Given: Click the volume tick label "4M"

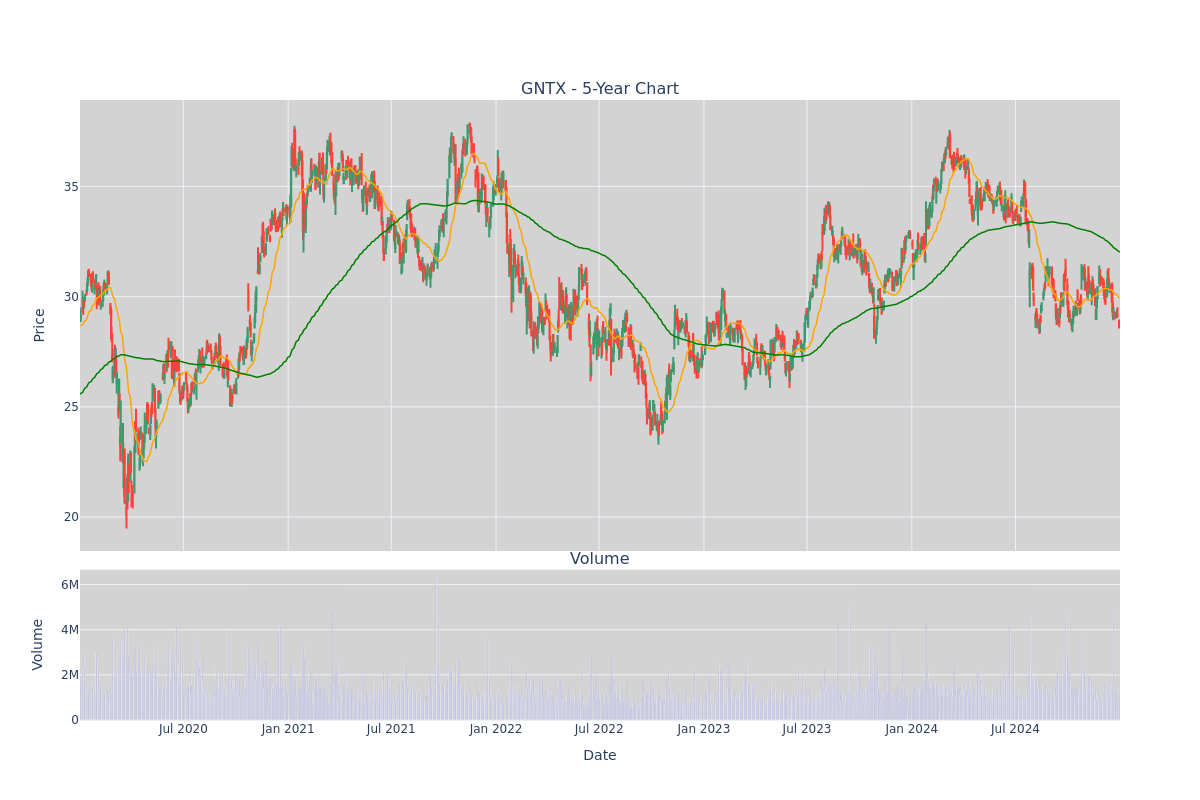Looking at the screenshot, I should pyautogui.click(x=70, y=629).
